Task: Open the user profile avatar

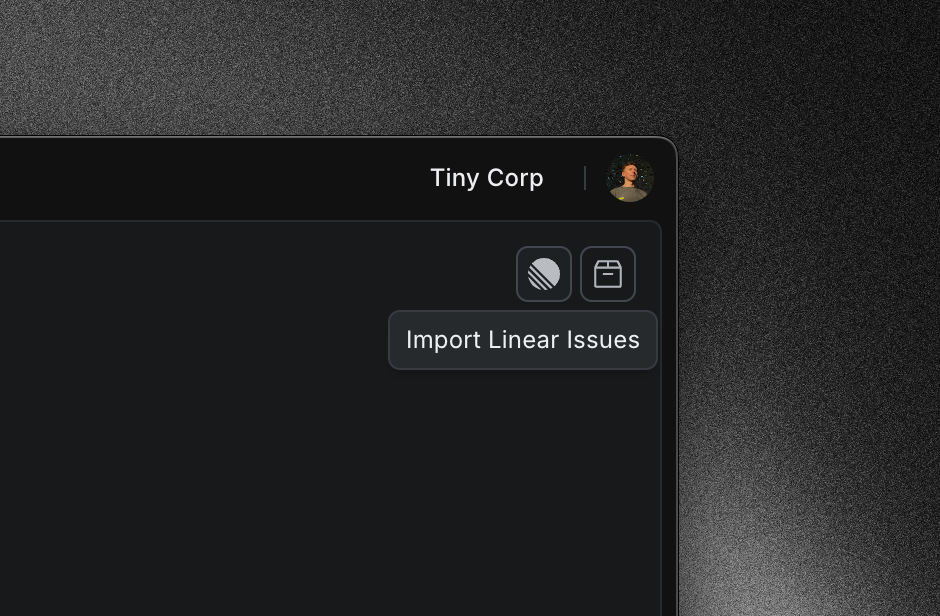Action: tap(630, 178)
